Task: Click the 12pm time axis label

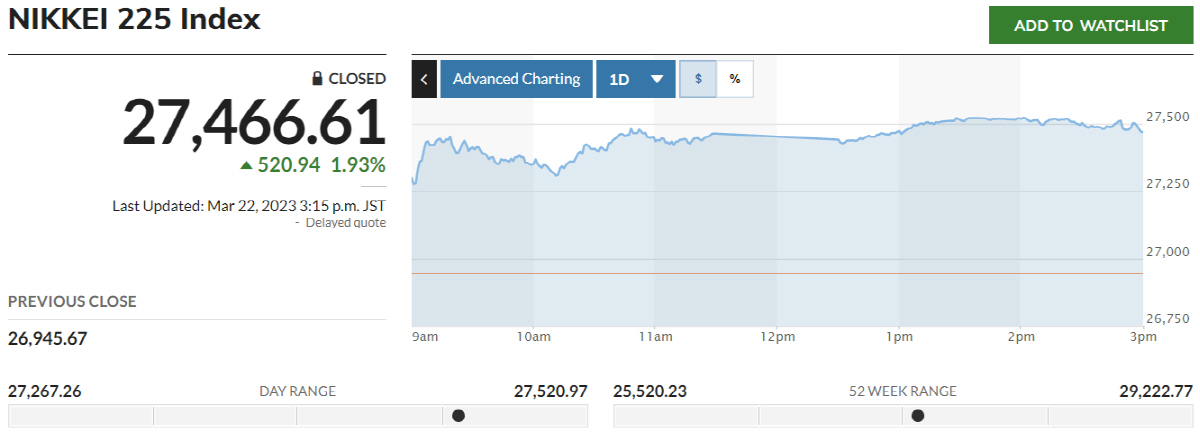Action: point(776,338)
